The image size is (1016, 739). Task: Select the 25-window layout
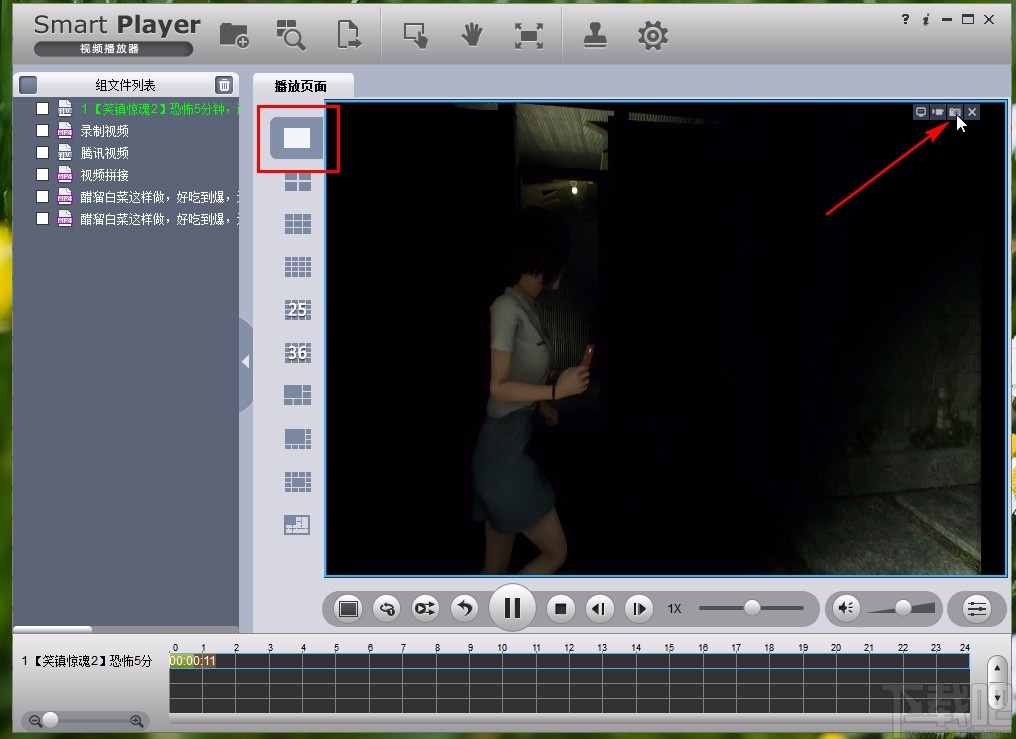pyautogui.click(x=297, y=310)
